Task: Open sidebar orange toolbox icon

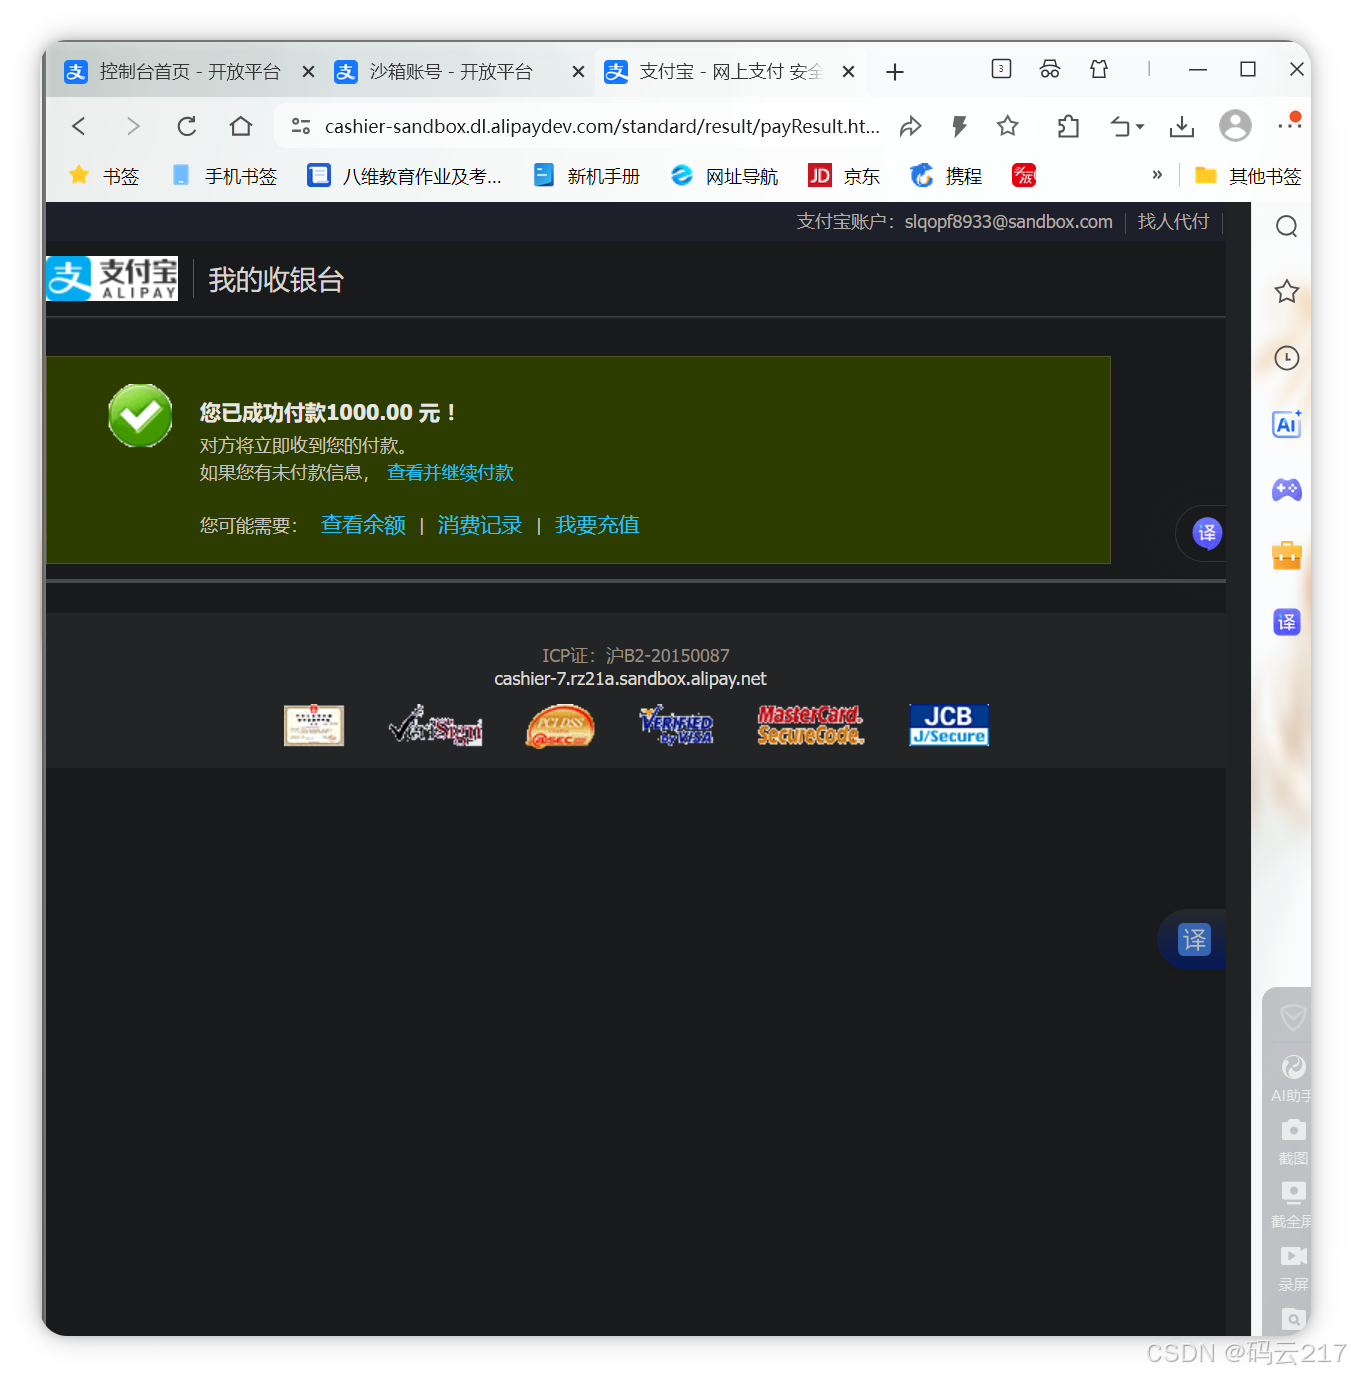Action: pos(1287,556)
